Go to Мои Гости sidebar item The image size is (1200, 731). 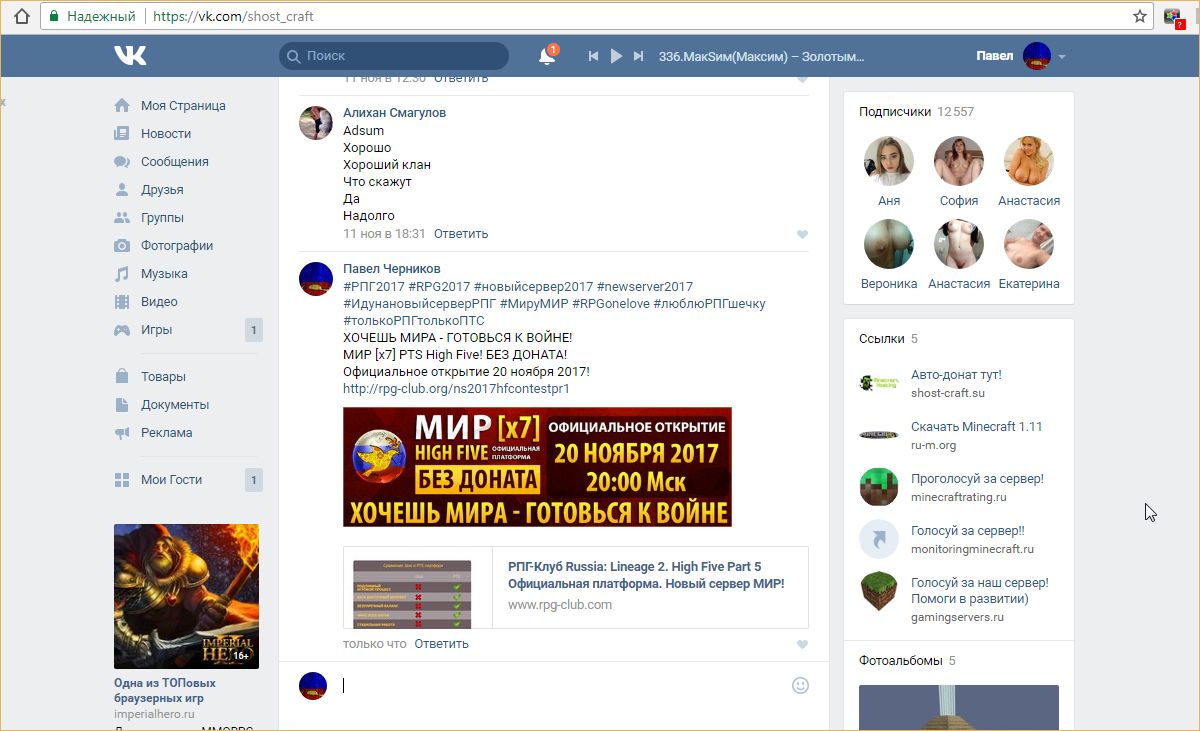[171, 479]
